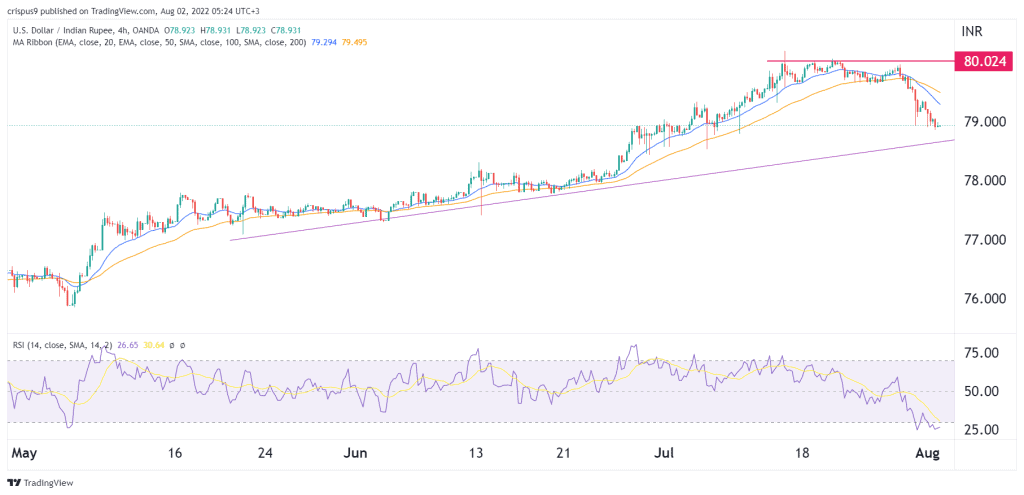Click the 25.00 RSI axis label
The width and height of the screenshot is (1024, 495).
pos(981,430)
